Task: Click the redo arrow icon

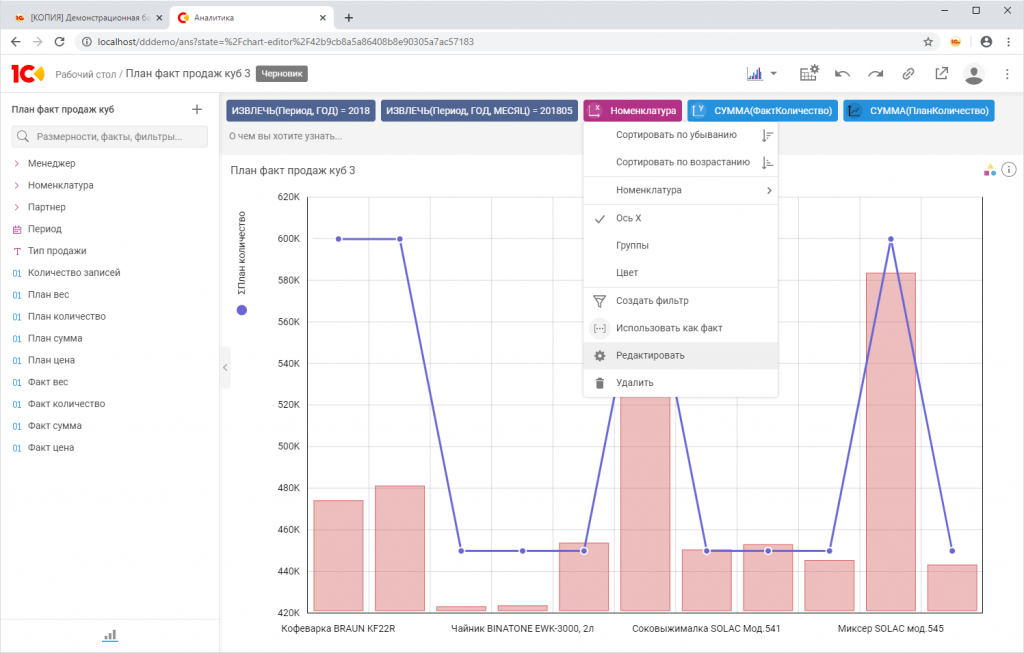Action: pos(876,73)
